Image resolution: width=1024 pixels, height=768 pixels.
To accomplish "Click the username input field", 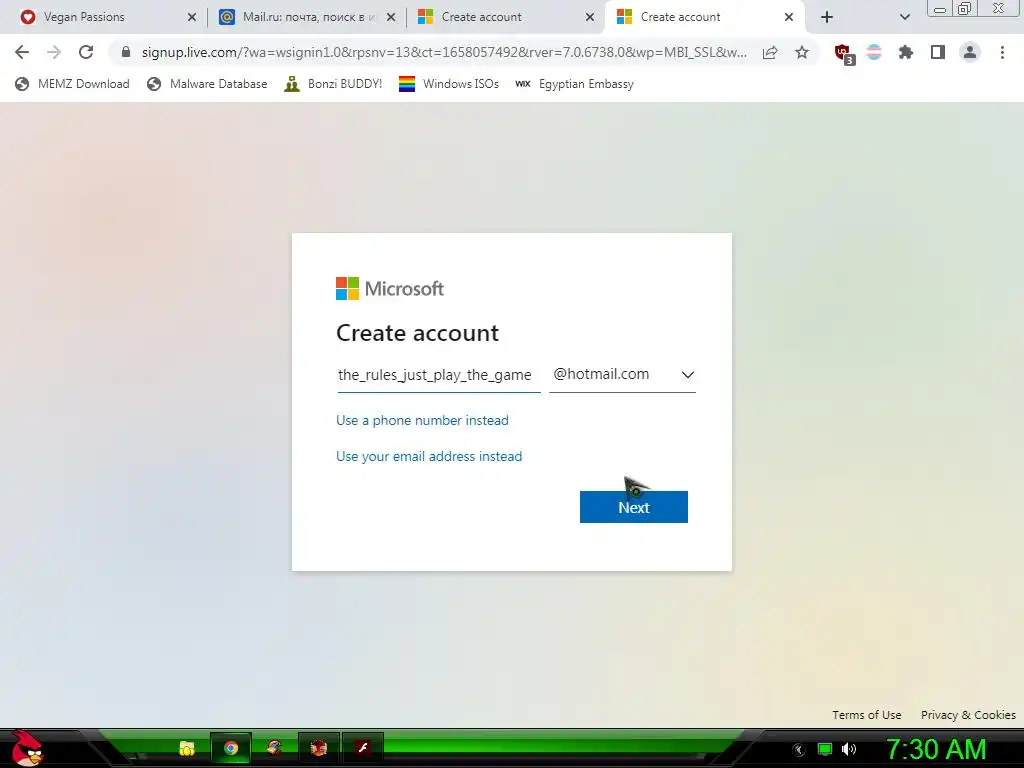I will [438, 375].
